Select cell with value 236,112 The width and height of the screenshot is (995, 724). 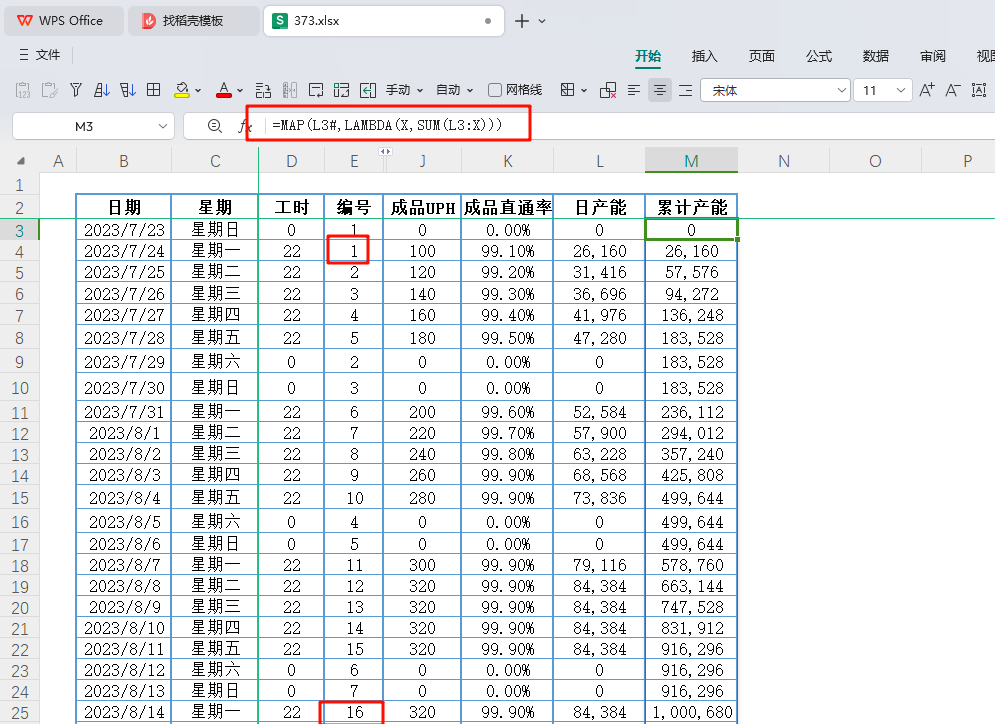coord(691,412)
